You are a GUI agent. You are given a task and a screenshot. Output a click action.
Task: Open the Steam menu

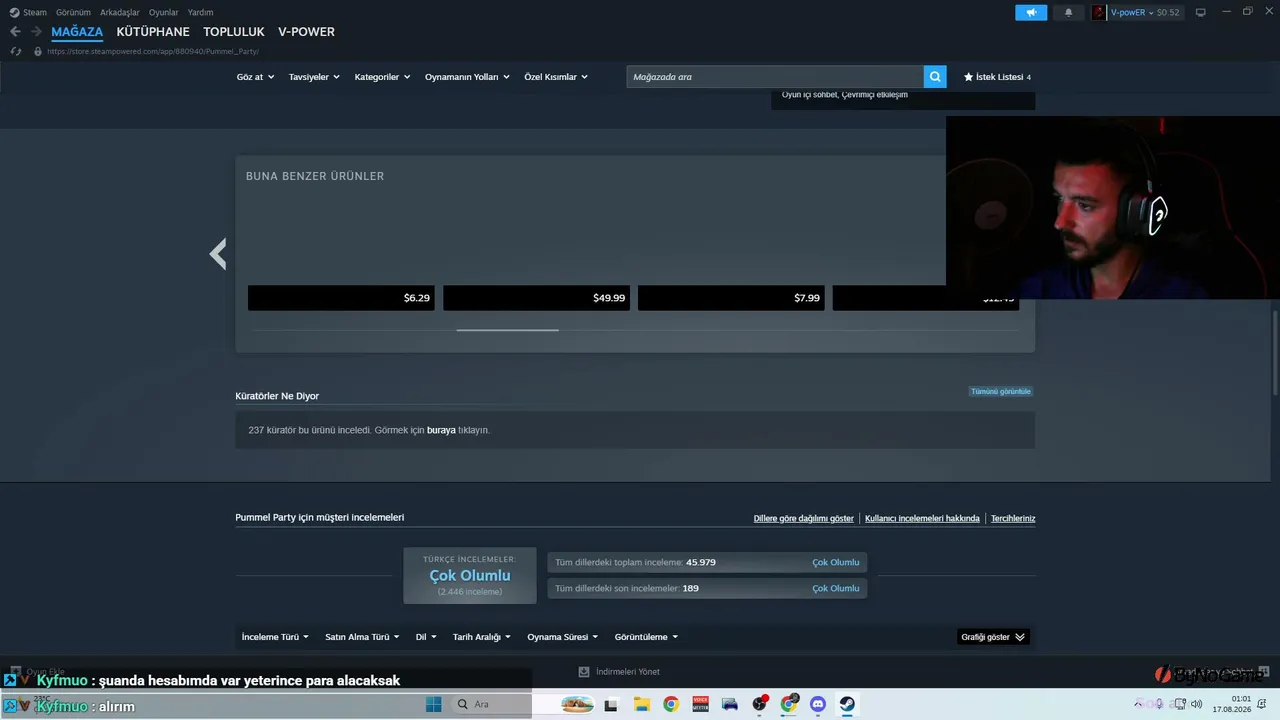click(35, 12)
